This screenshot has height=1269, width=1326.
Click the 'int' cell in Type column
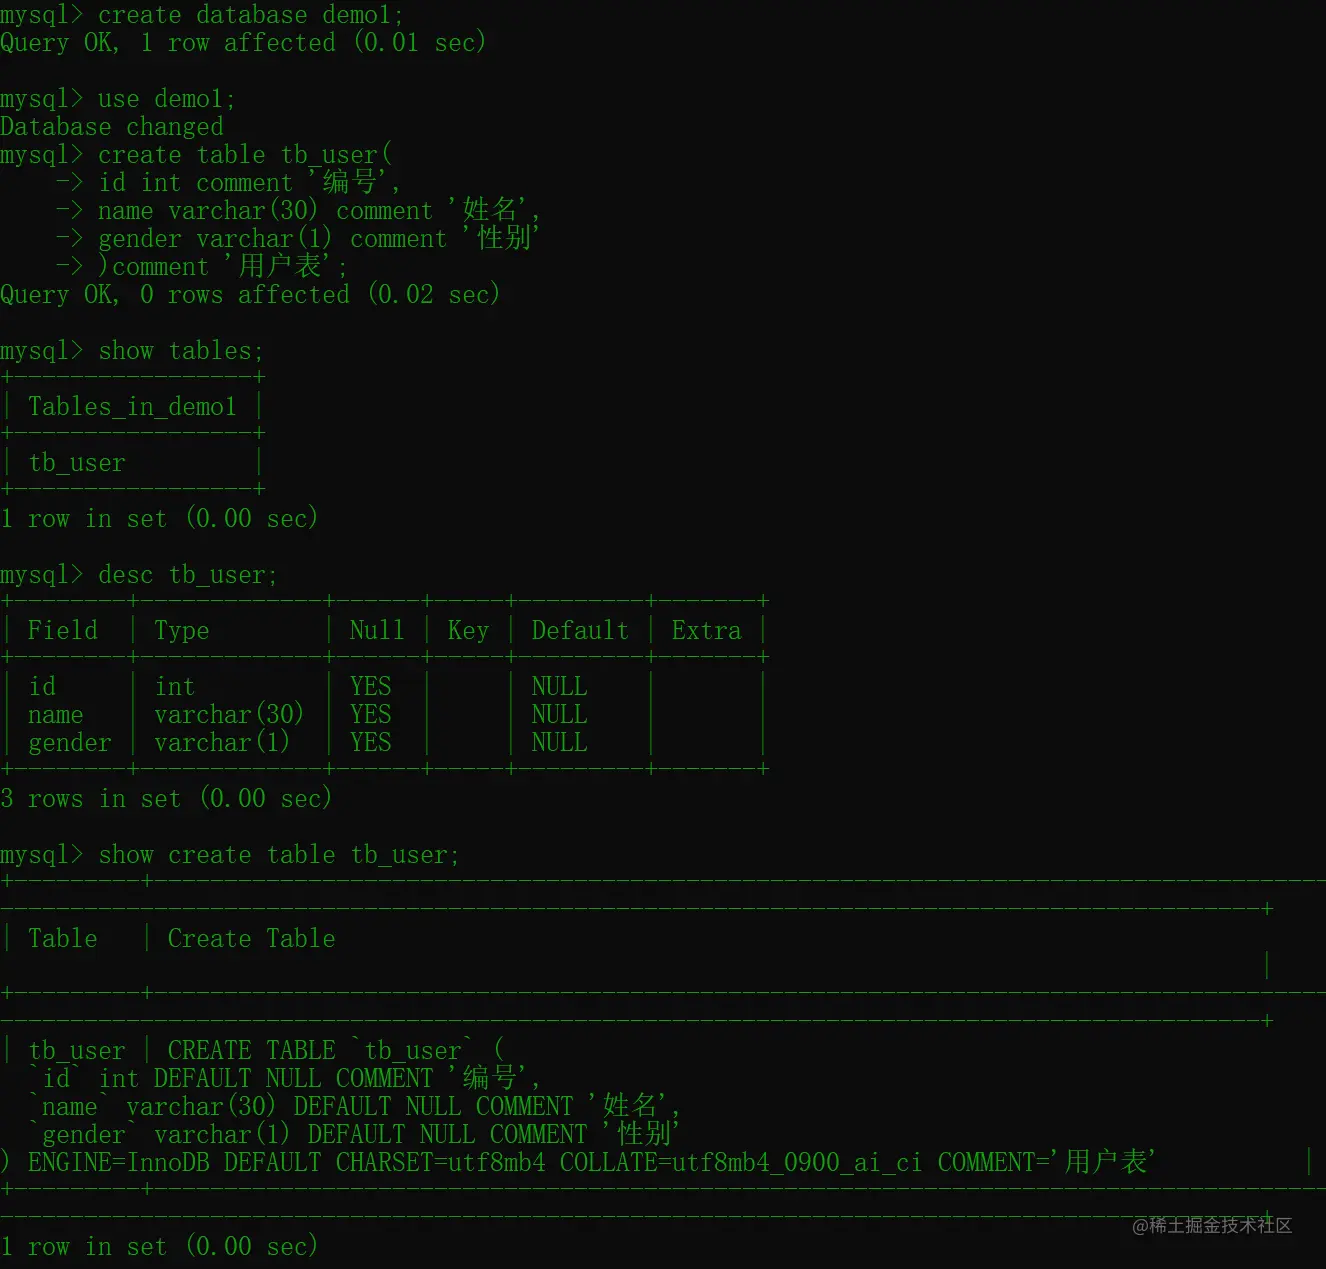(175, 687)
